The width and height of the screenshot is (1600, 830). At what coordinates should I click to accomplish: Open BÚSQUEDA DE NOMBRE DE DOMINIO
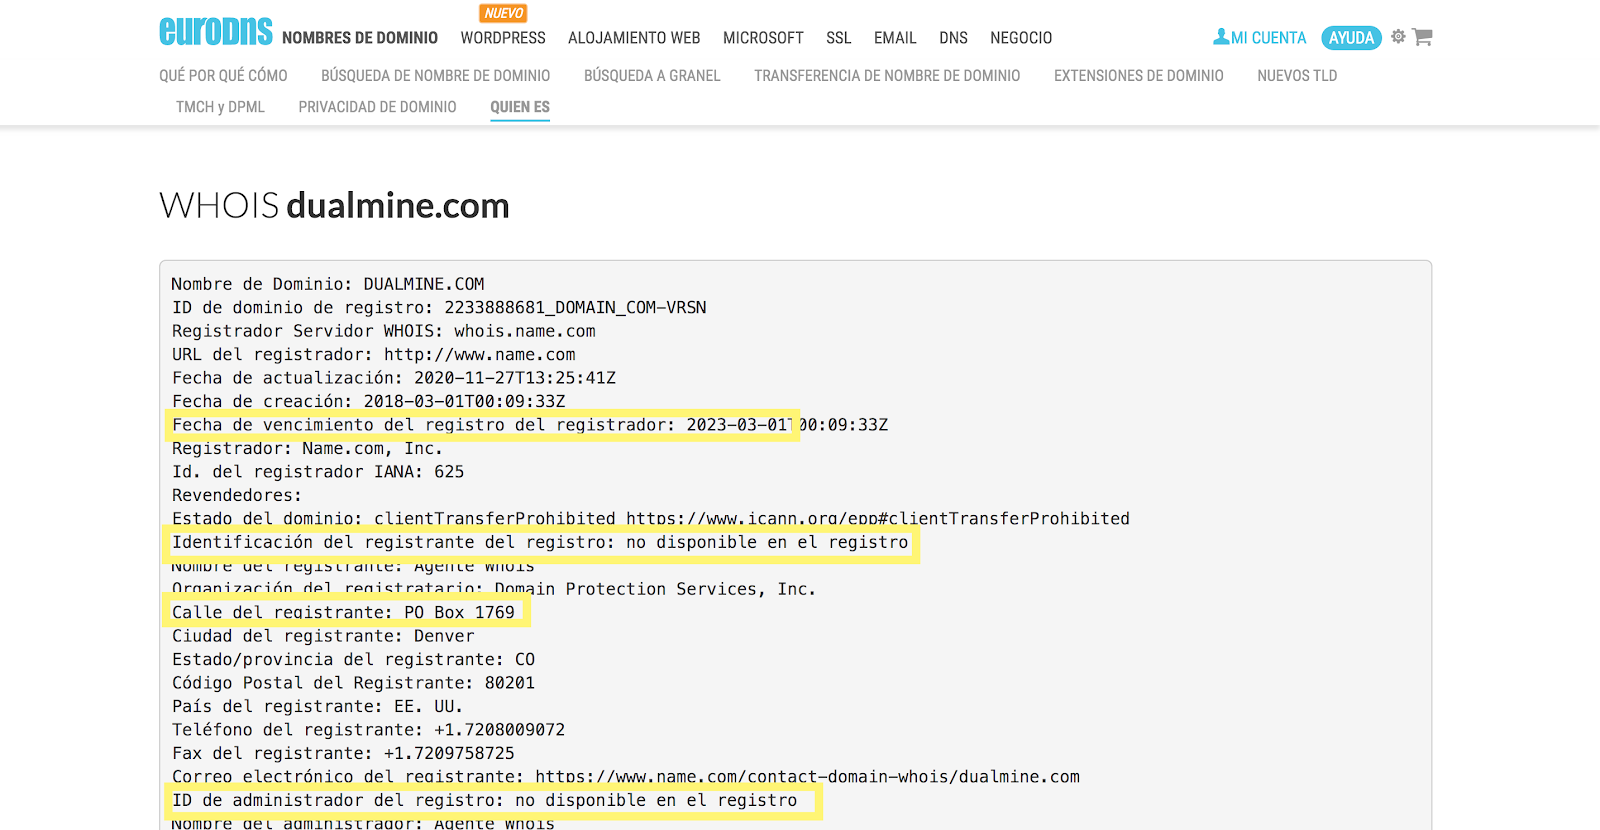[x=435, y=76]
